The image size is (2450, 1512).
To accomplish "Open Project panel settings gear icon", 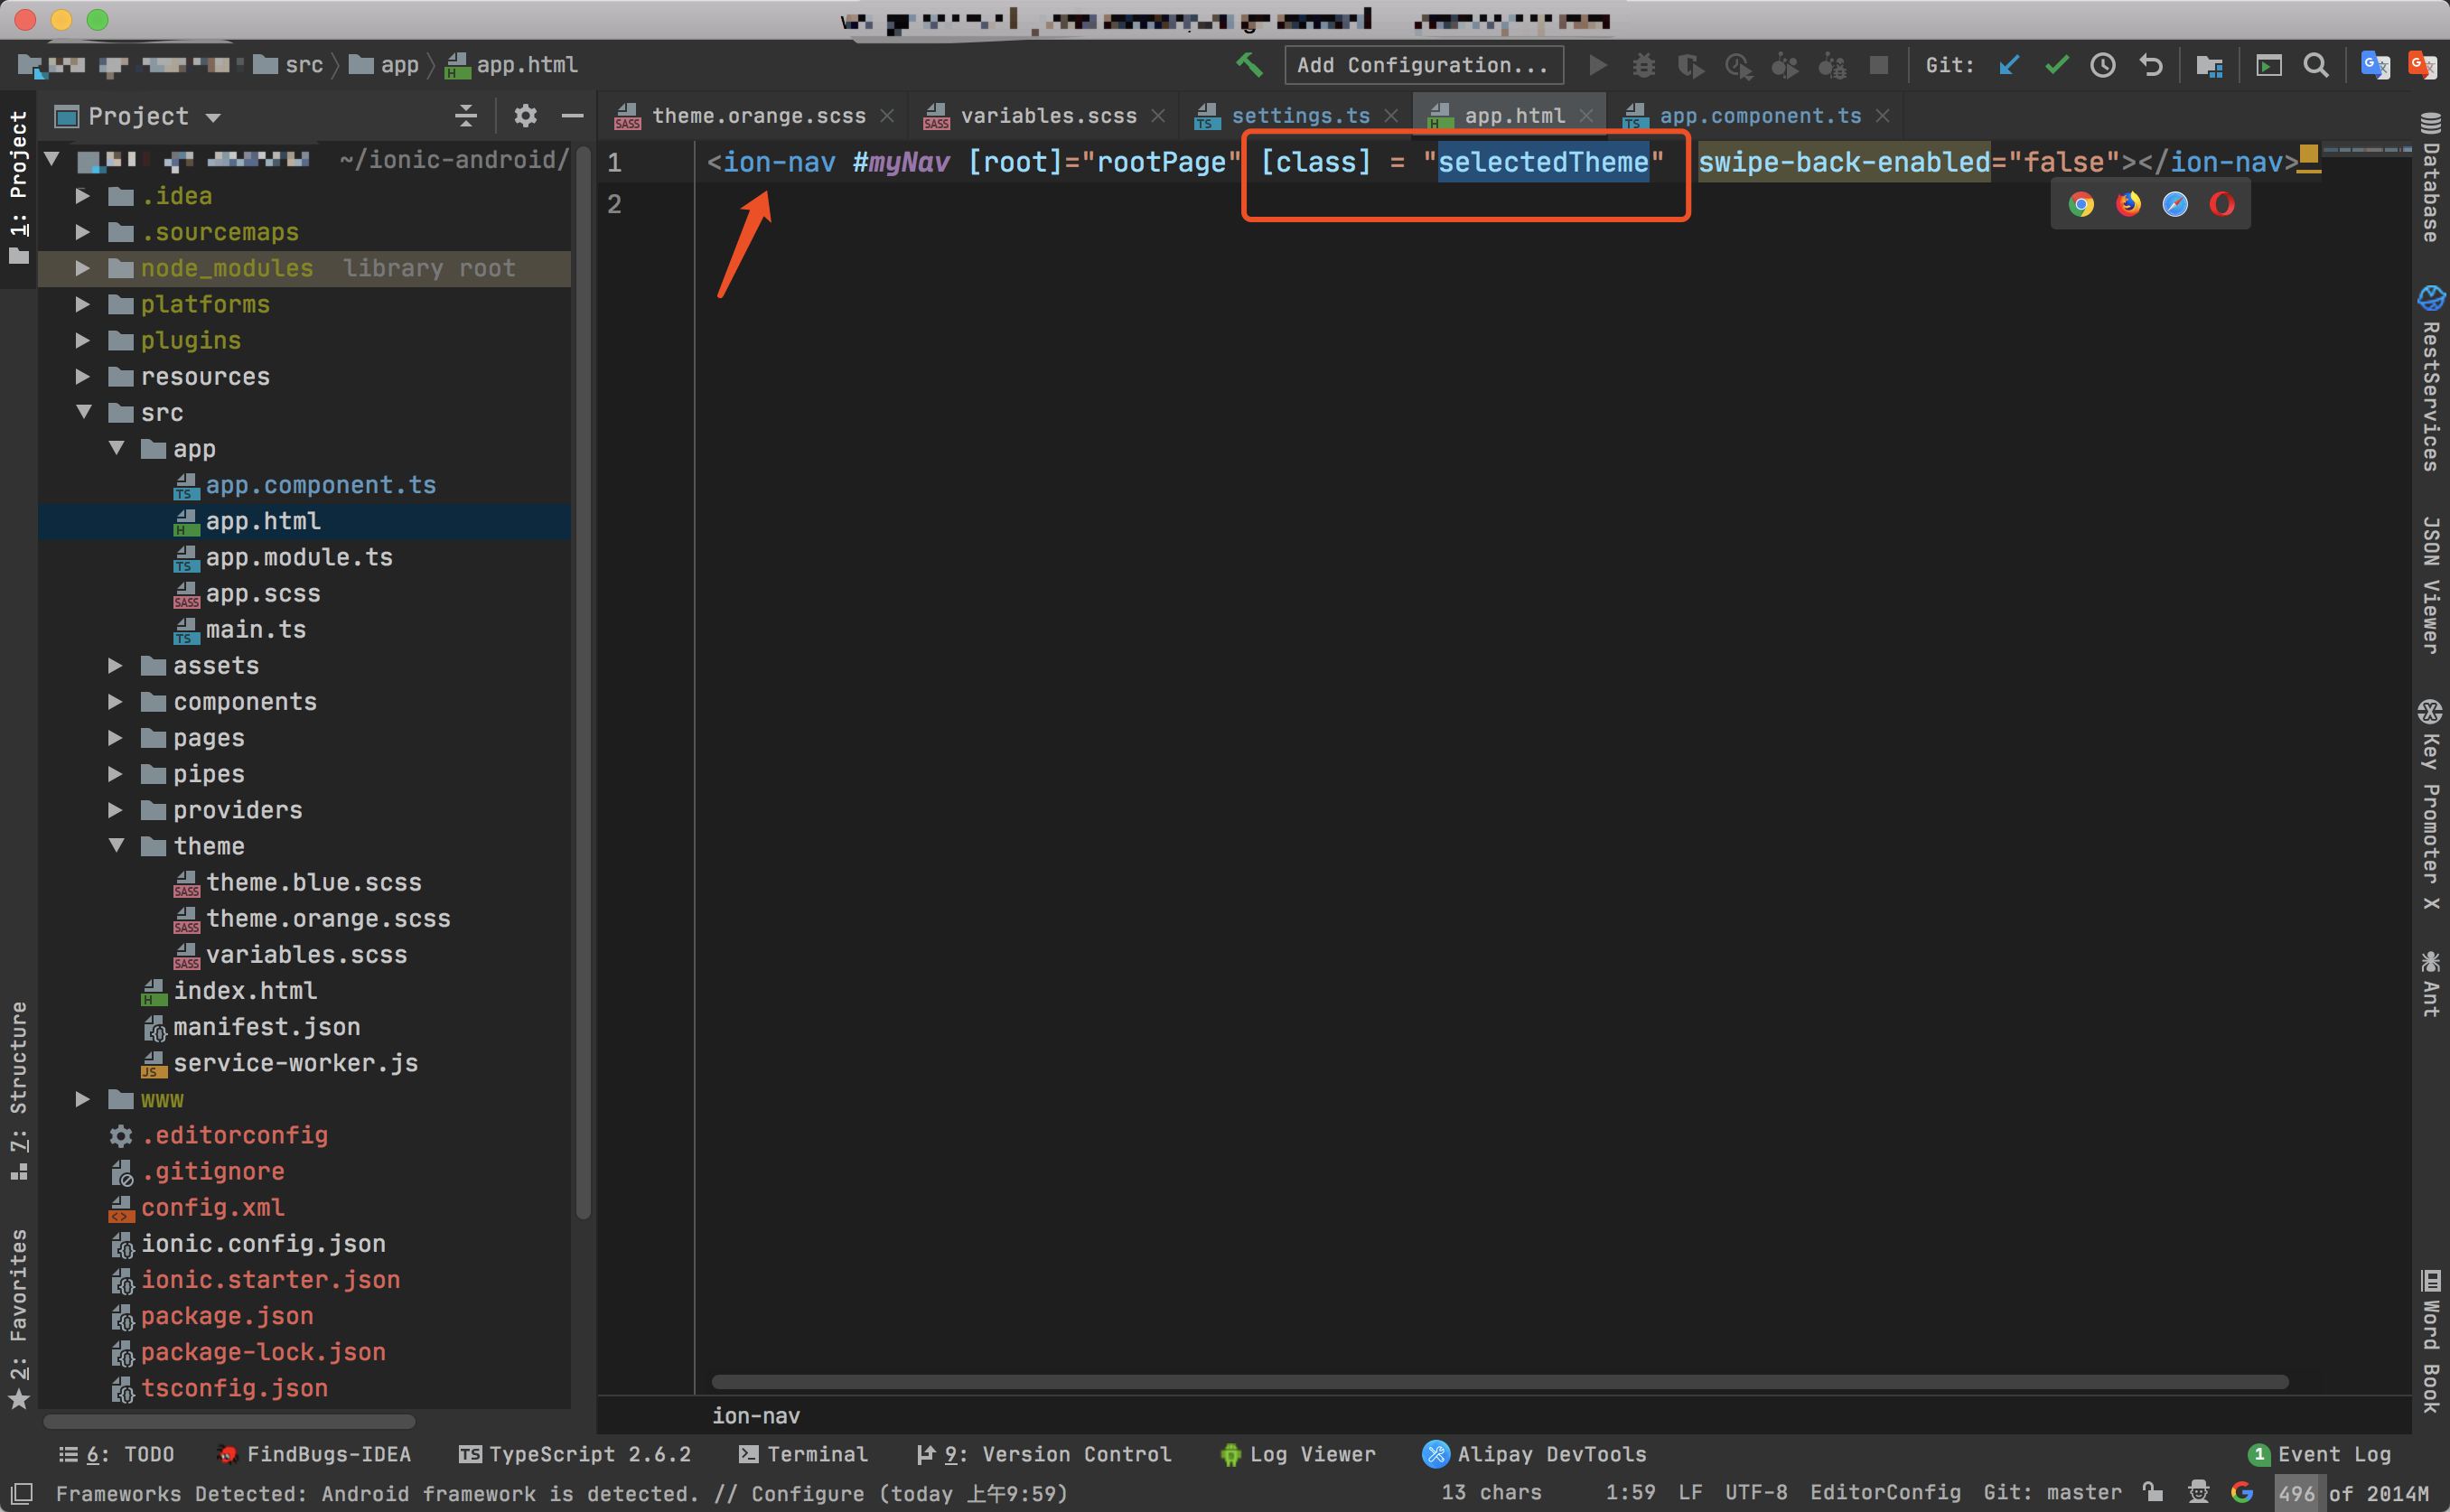I will (x=525, y=116).
